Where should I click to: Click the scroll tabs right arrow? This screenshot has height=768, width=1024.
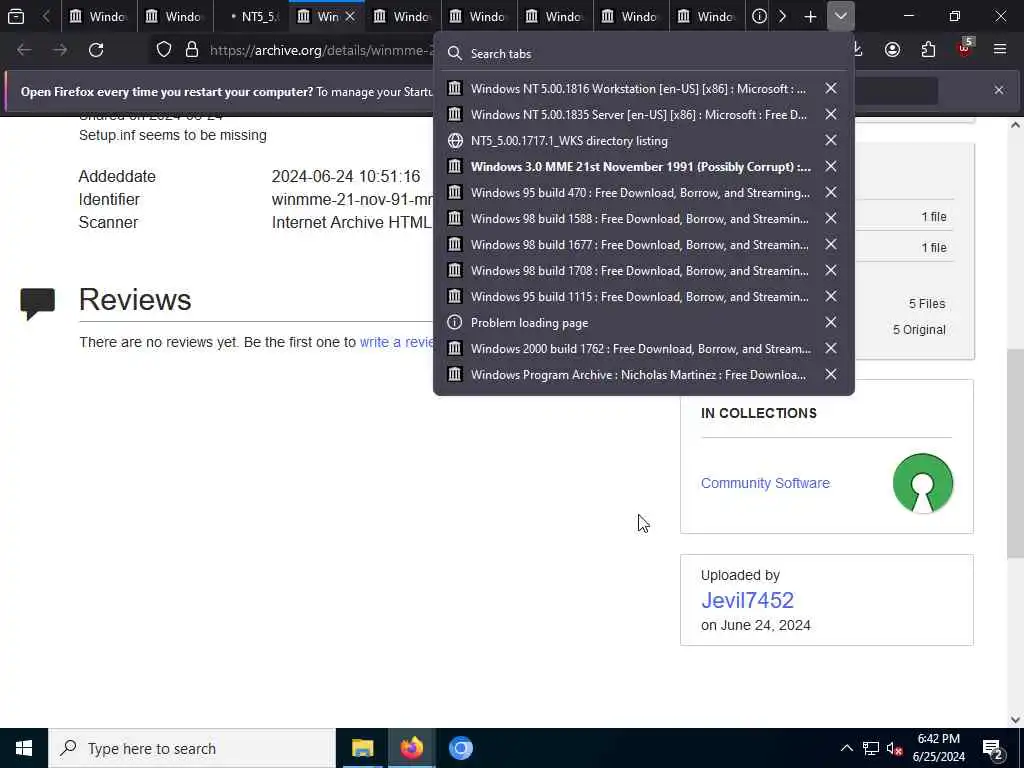pyautogui.click(x=782, y=16)
